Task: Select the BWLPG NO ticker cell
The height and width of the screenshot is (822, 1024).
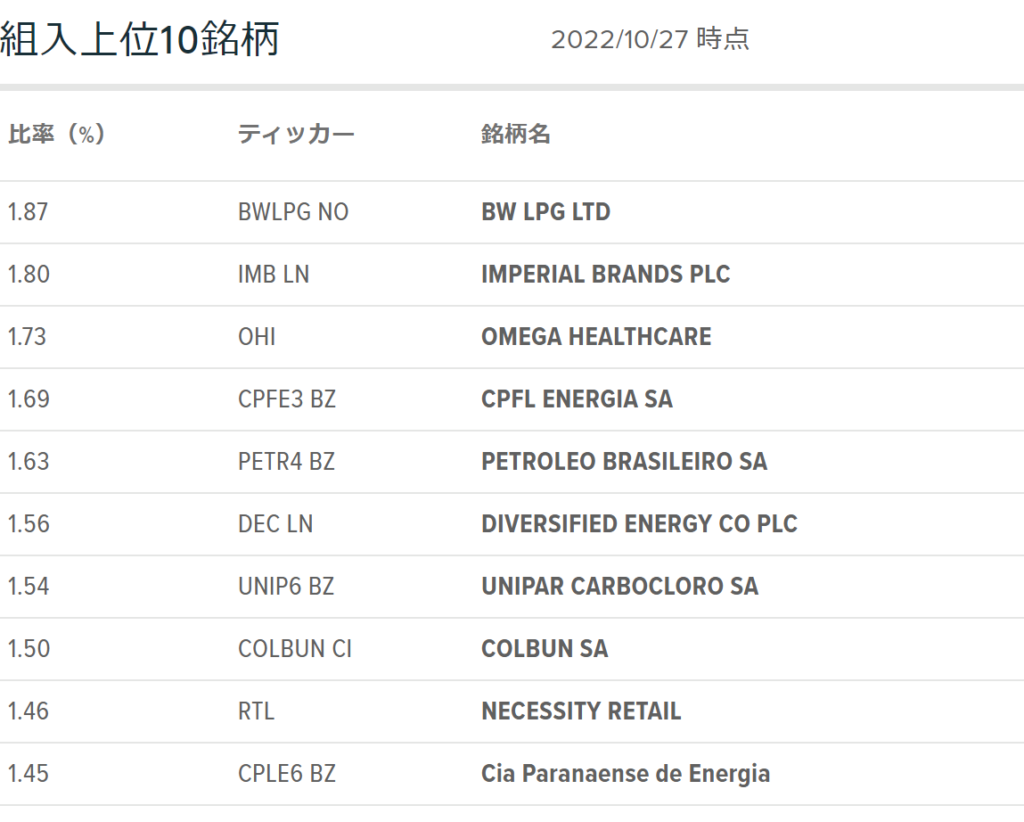Action: pos(293,212)
